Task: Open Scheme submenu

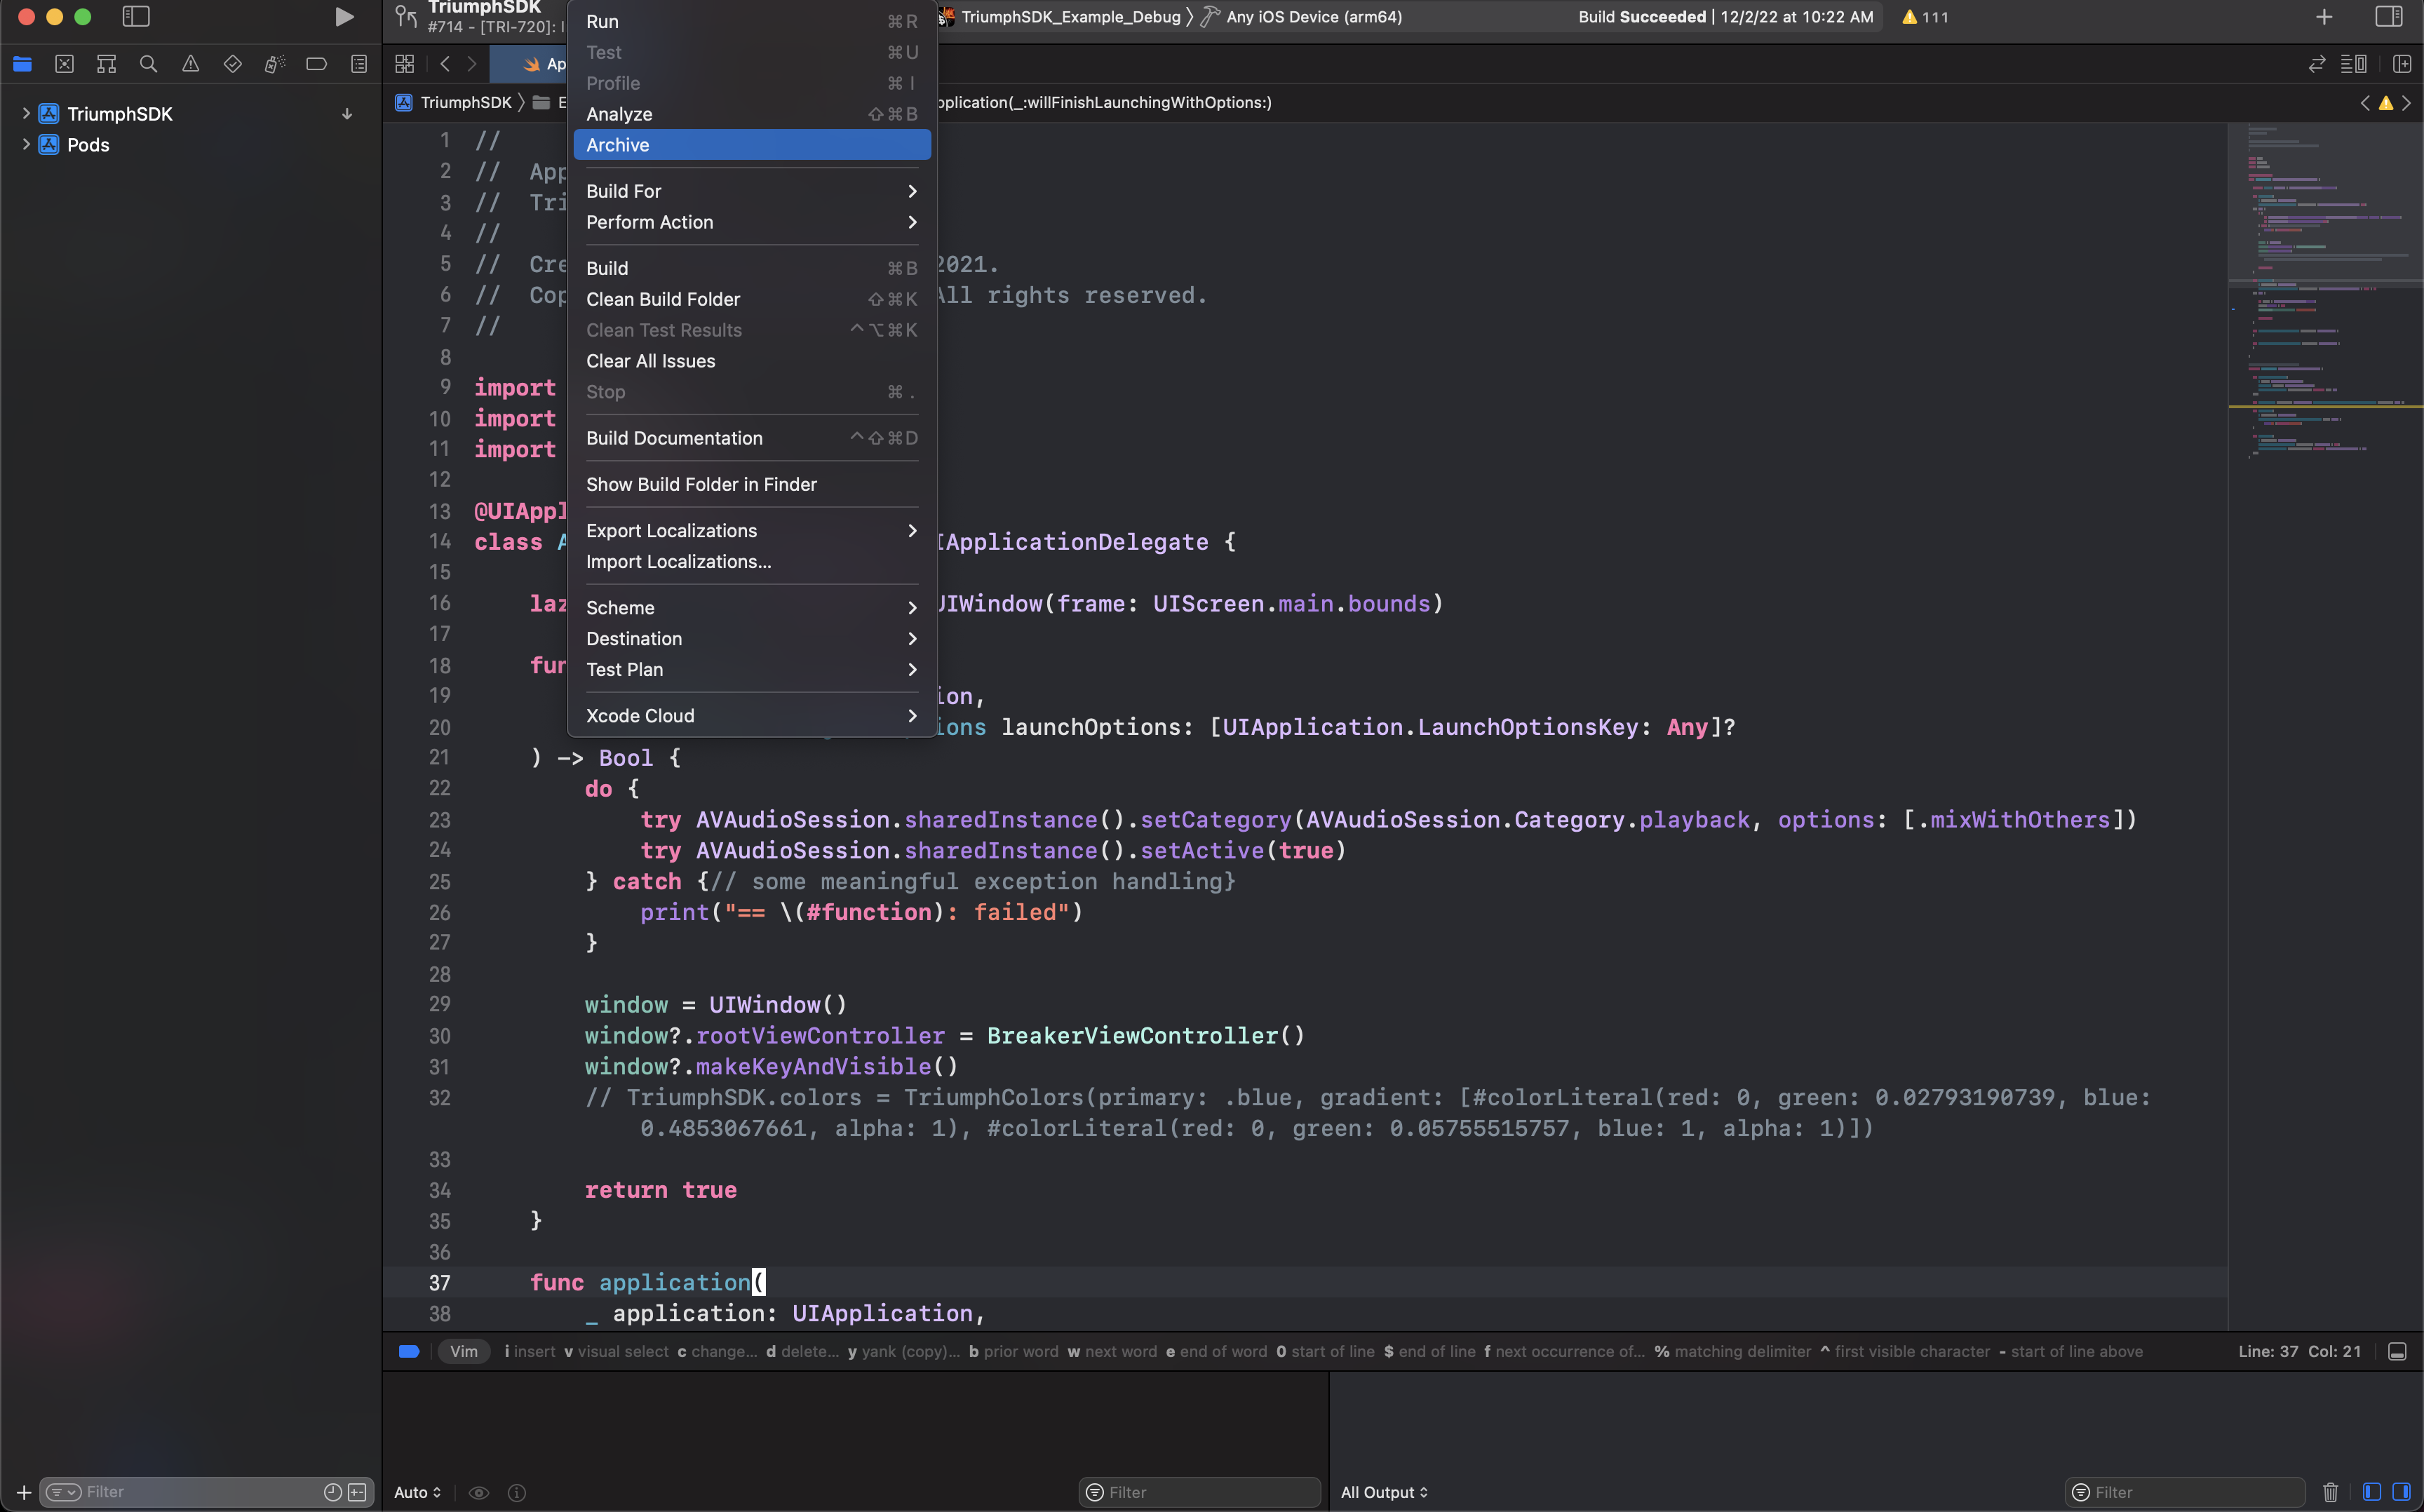Action: coord(752,608)
